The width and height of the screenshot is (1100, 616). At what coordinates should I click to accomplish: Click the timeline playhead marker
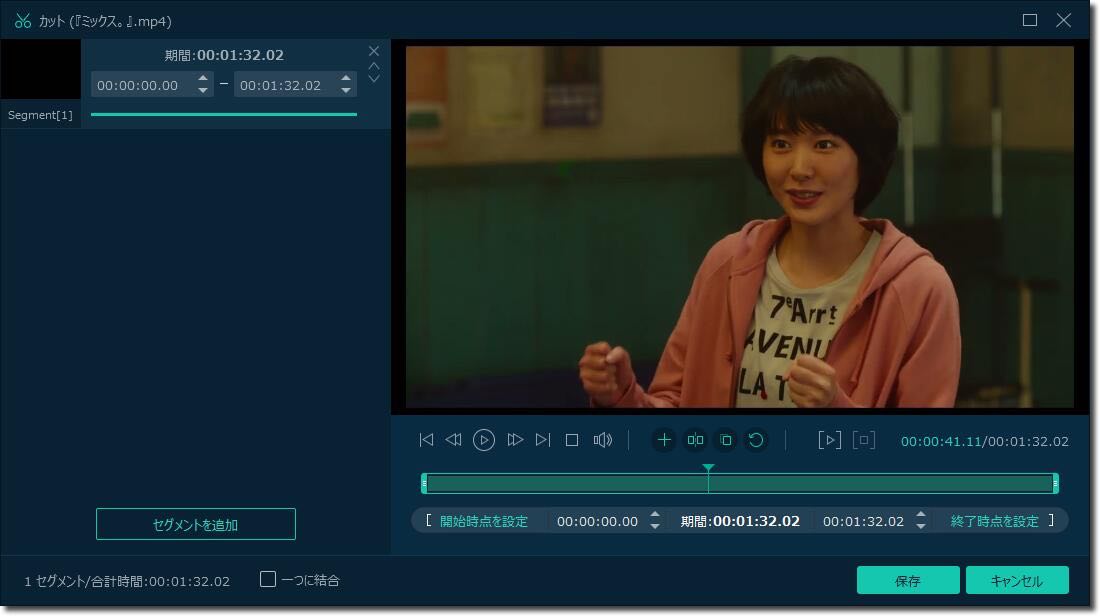tap(709, 468)
